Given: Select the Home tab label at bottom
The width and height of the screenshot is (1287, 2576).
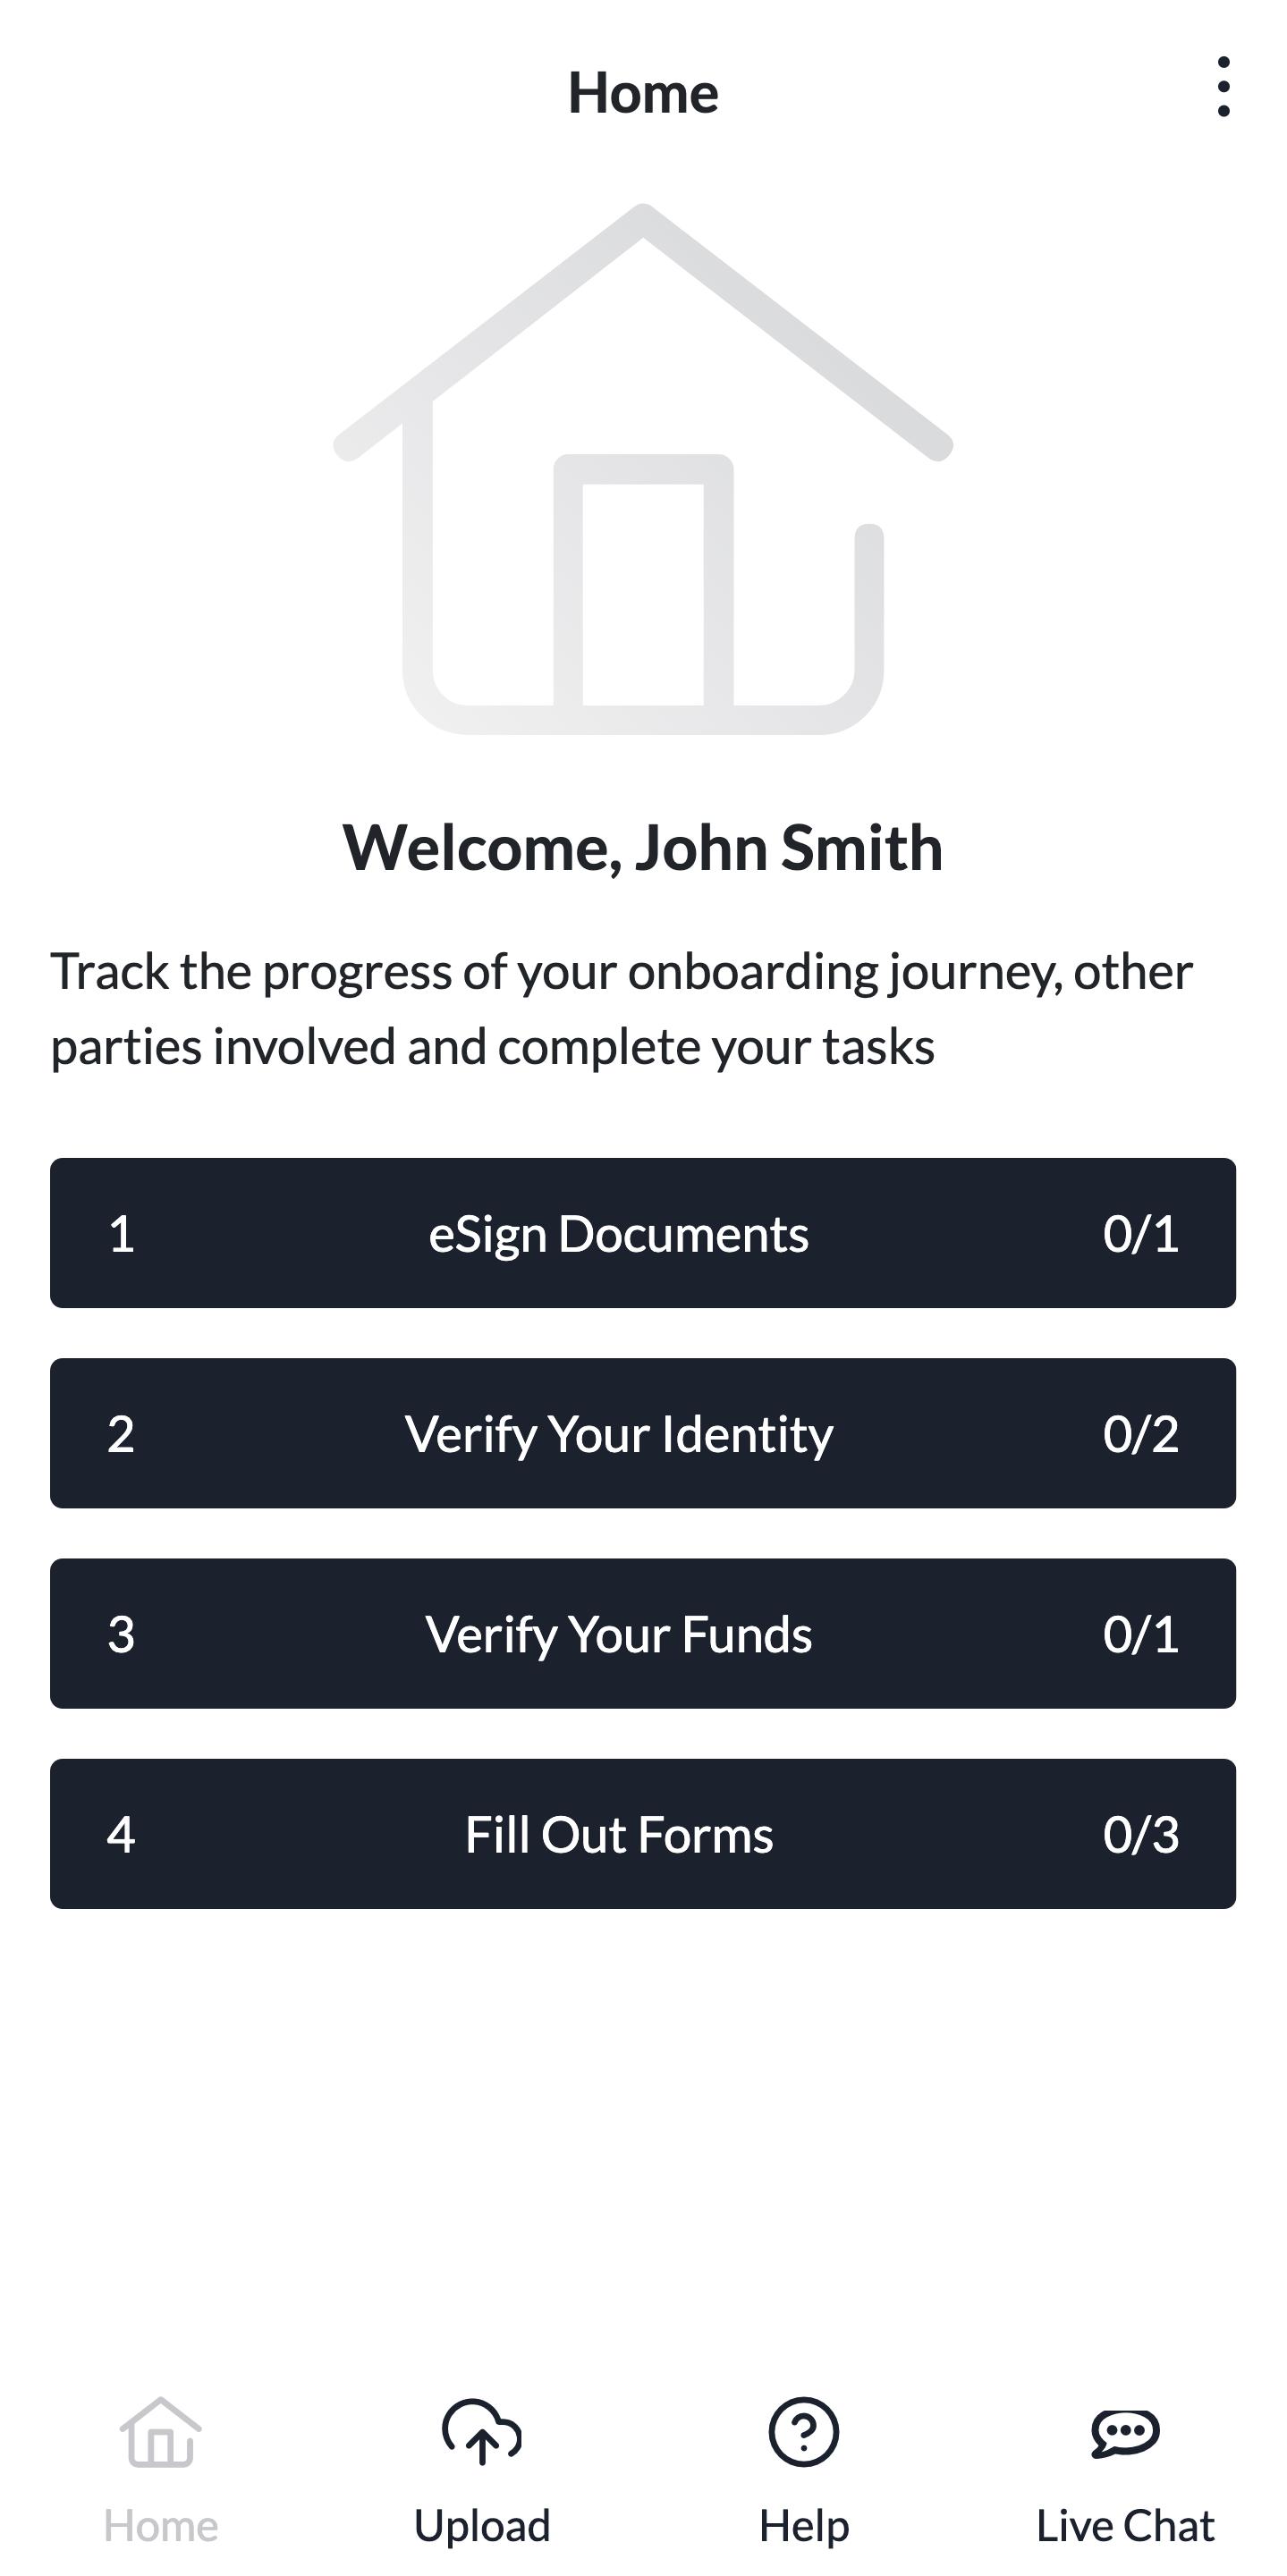Looking at the screenshot, I should click(x=160, y=2525).
